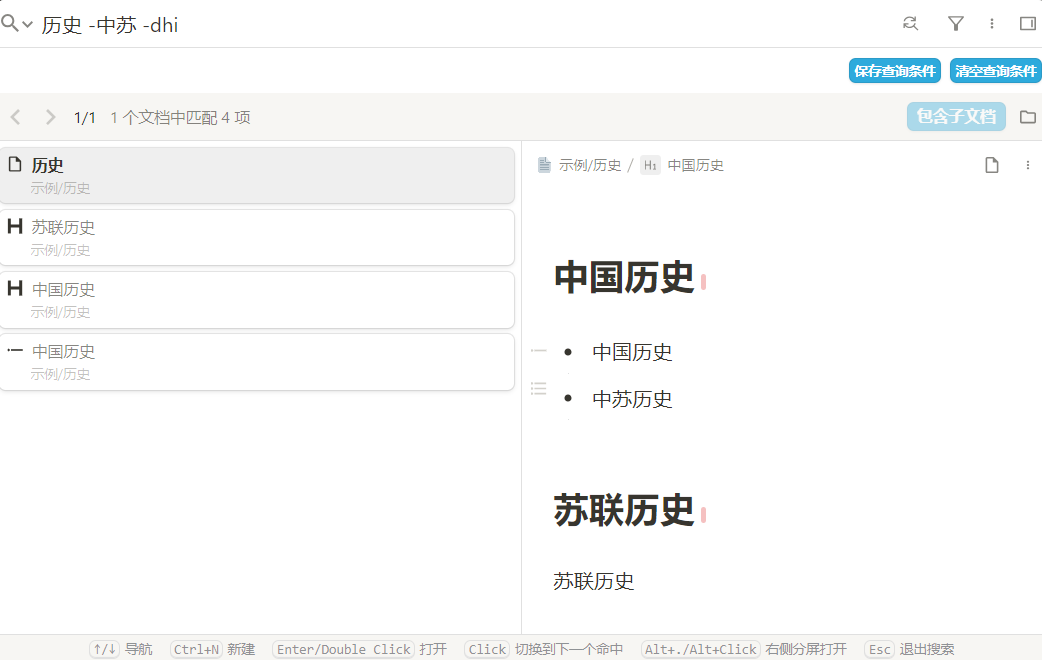
Task: Click the 中国历史 heading in preview
Action: pos(624,277)
